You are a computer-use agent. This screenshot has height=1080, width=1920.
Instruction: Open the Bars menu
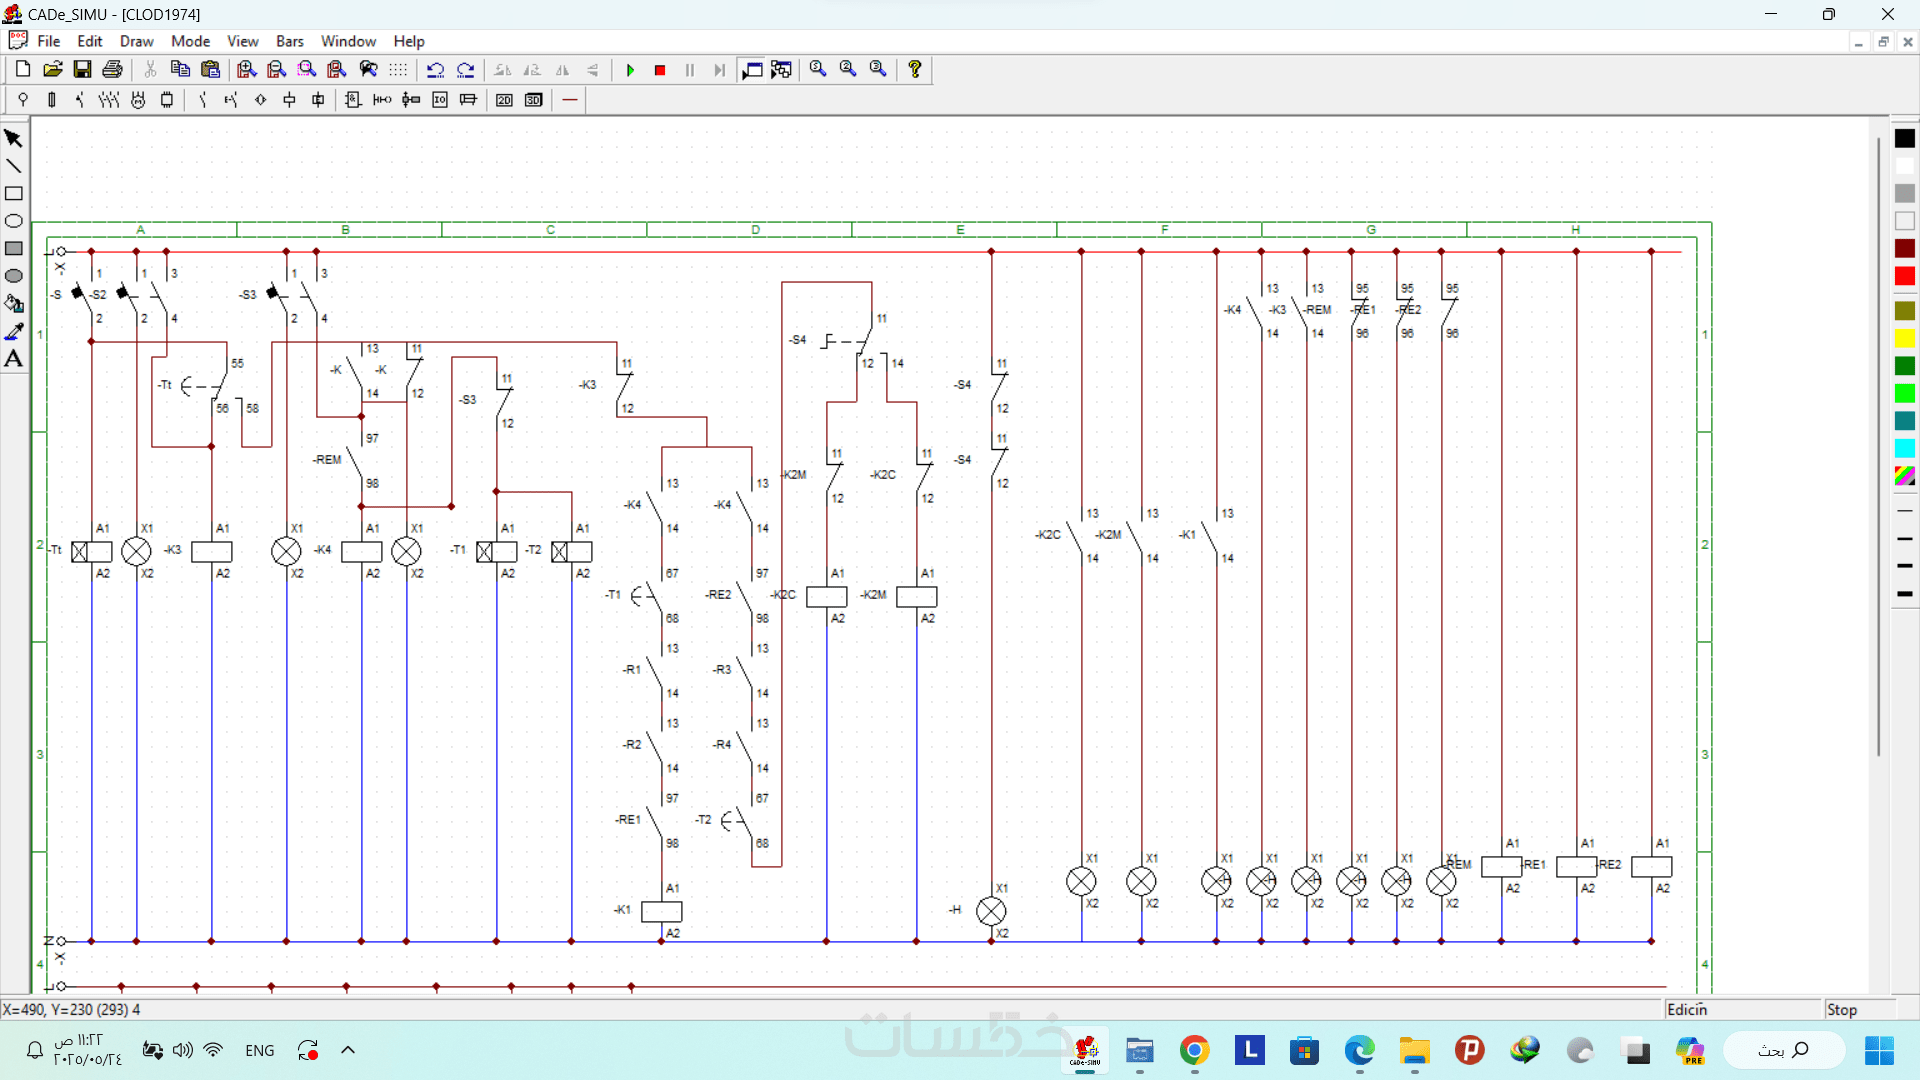289,41
